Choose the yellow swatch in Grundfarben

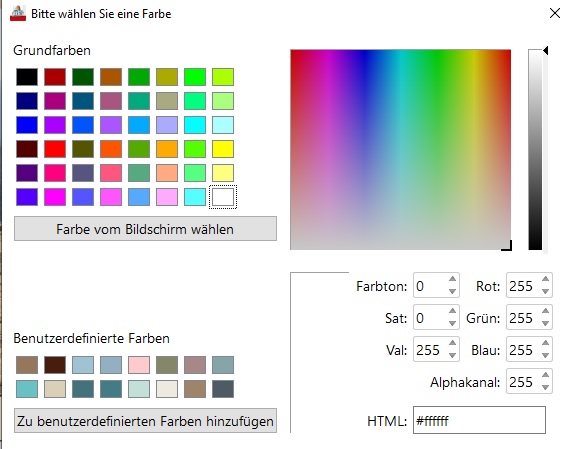tap(223, 149)
